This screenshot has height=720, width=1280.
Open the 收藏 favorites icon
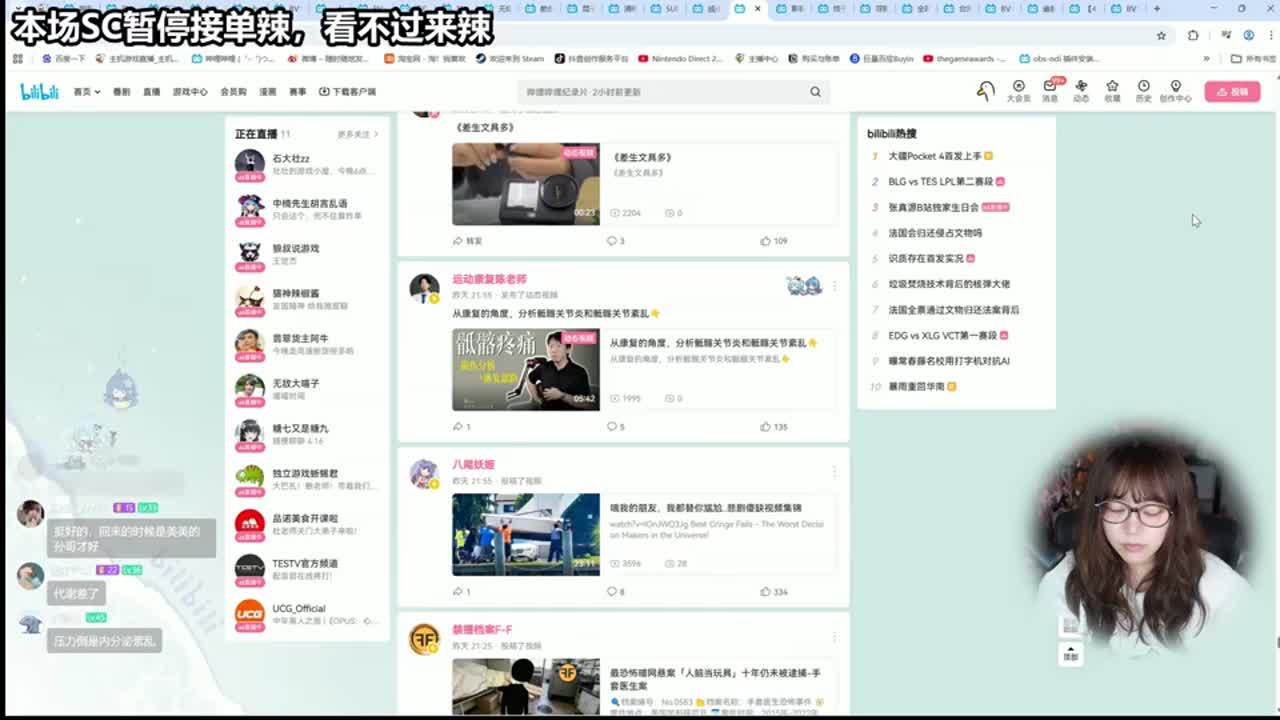(1112, 90)
